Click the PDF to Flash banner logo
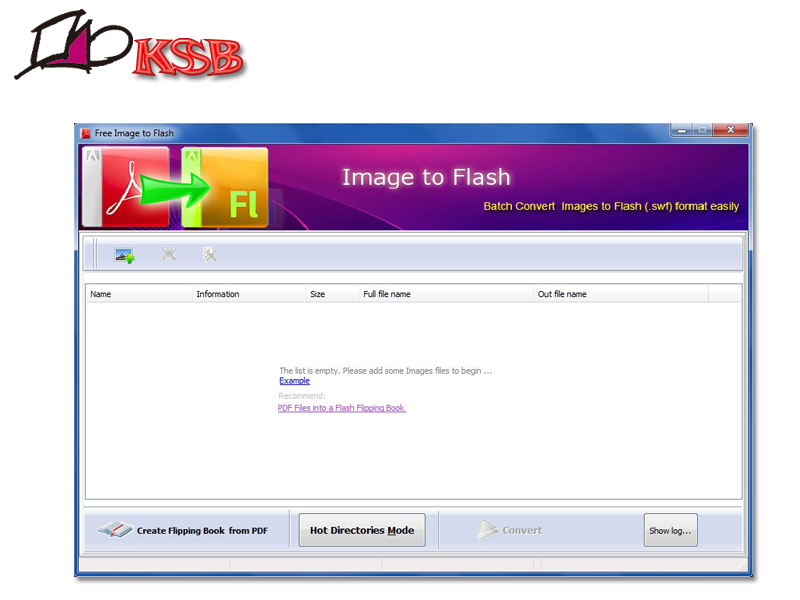The width and height of the screenshot is (800, 600). [175, 187]
